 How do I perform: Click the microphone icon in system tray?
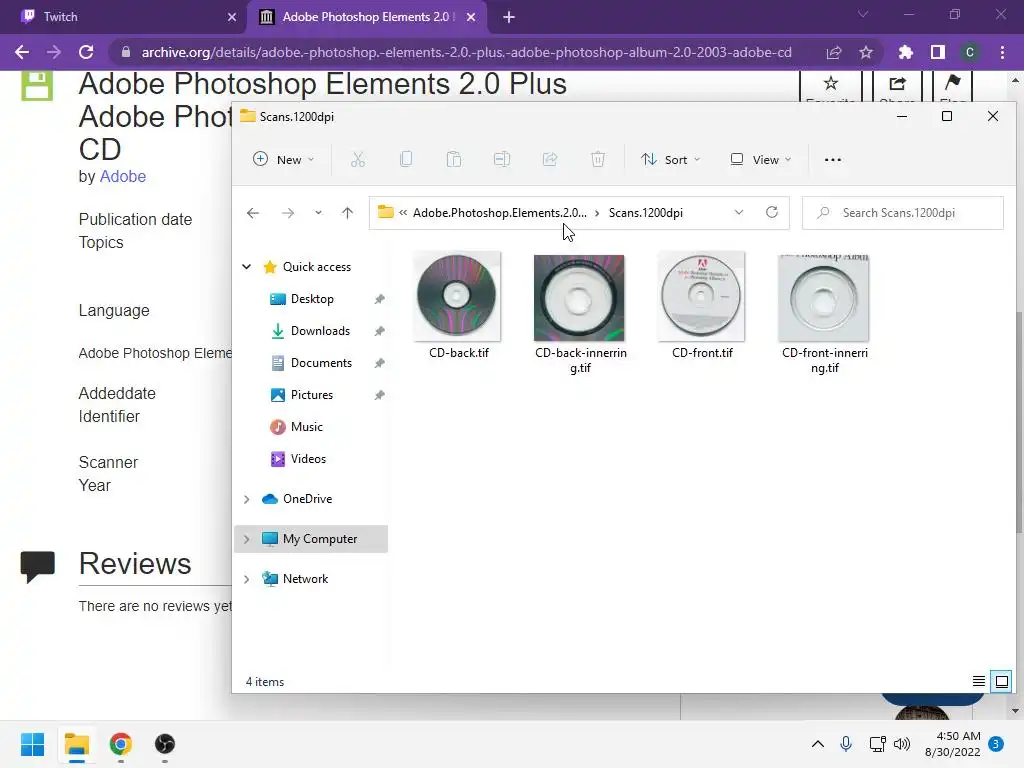(846, 744)
